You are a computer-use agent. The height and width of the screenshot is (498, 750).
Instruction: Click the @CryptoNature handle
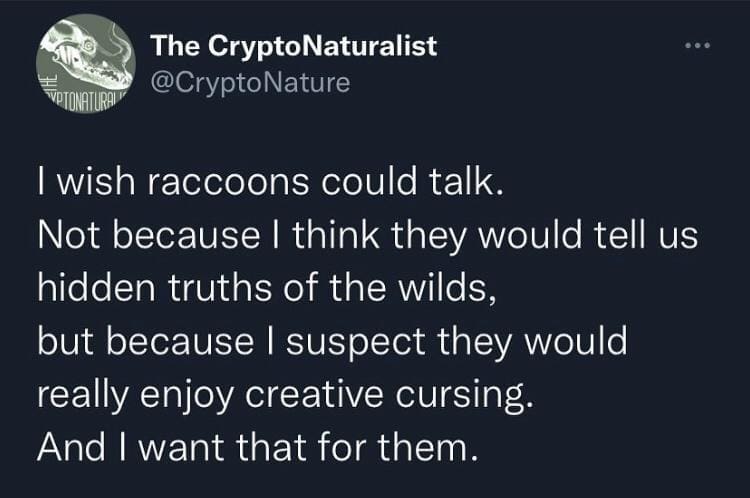pyautogui.click(x=250, y=82)
